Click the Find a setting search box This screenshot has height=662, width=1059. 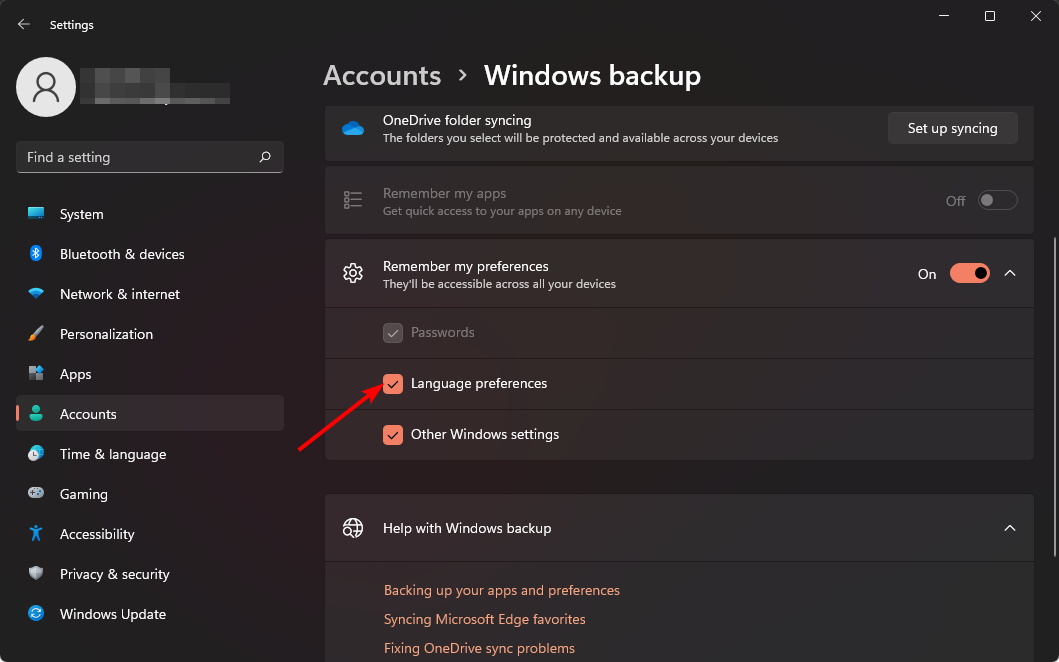point(140,157)
